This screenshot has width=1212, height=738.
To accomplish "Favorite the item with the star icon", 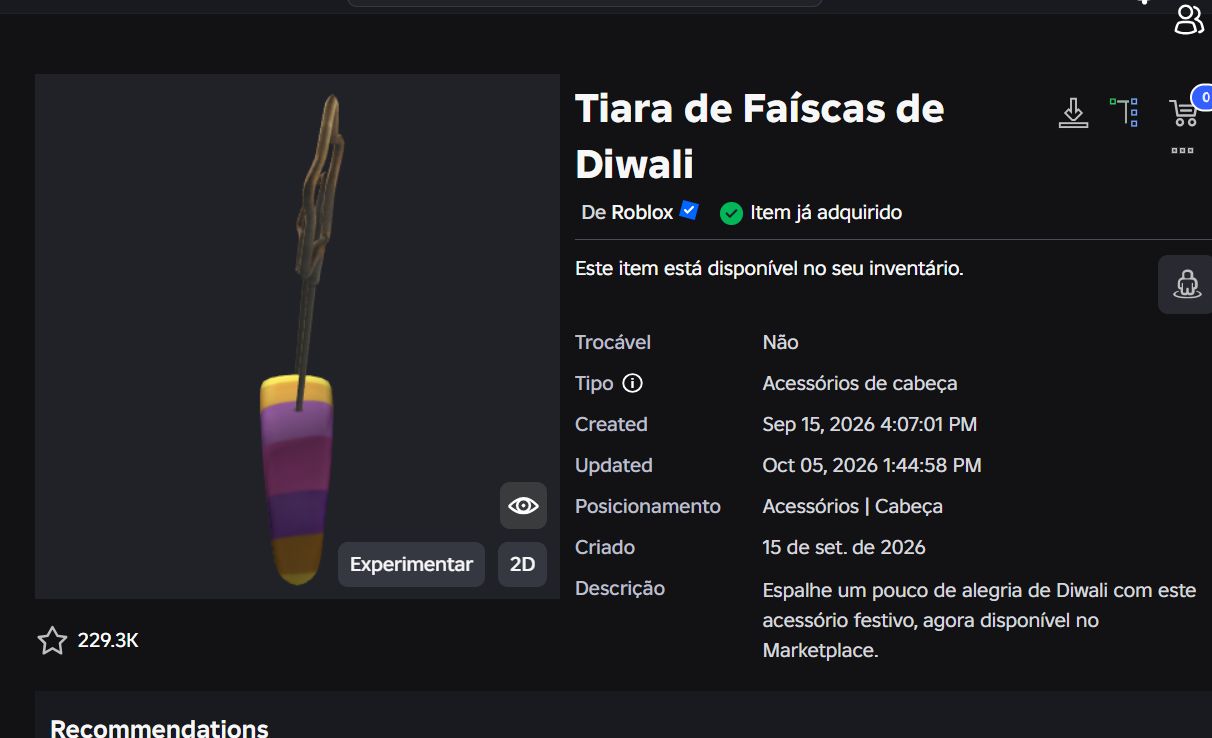I will (x=52, y=641).
